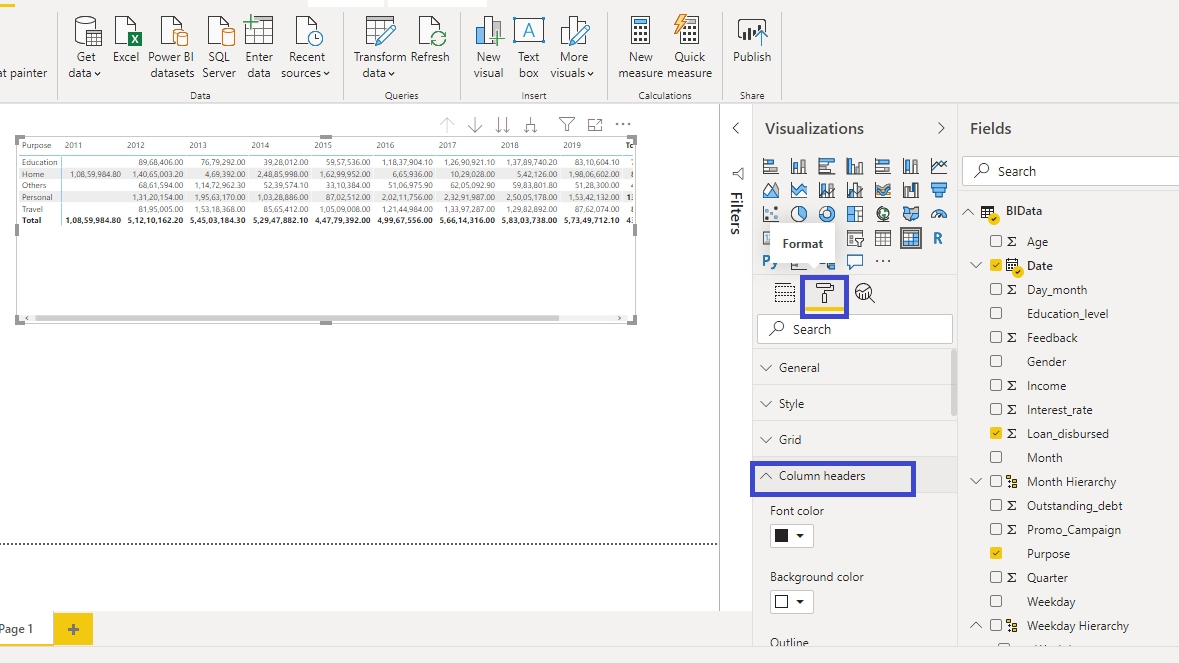Click Focus mode icon on the matrix visual
This screenshot has width=1179, height=663.
(595, 125)
